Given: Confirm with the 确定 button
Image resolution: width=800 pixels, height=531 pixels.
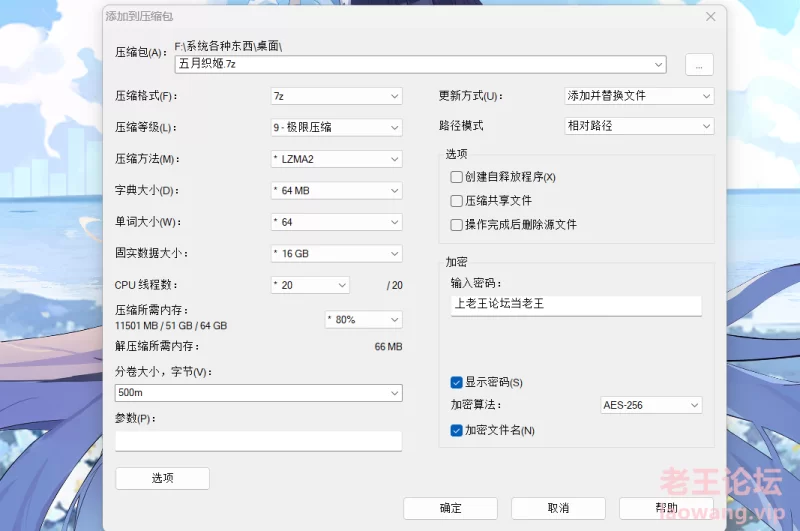Looking at the screenshot, I should pyautogui.click(x=451, y=509).
